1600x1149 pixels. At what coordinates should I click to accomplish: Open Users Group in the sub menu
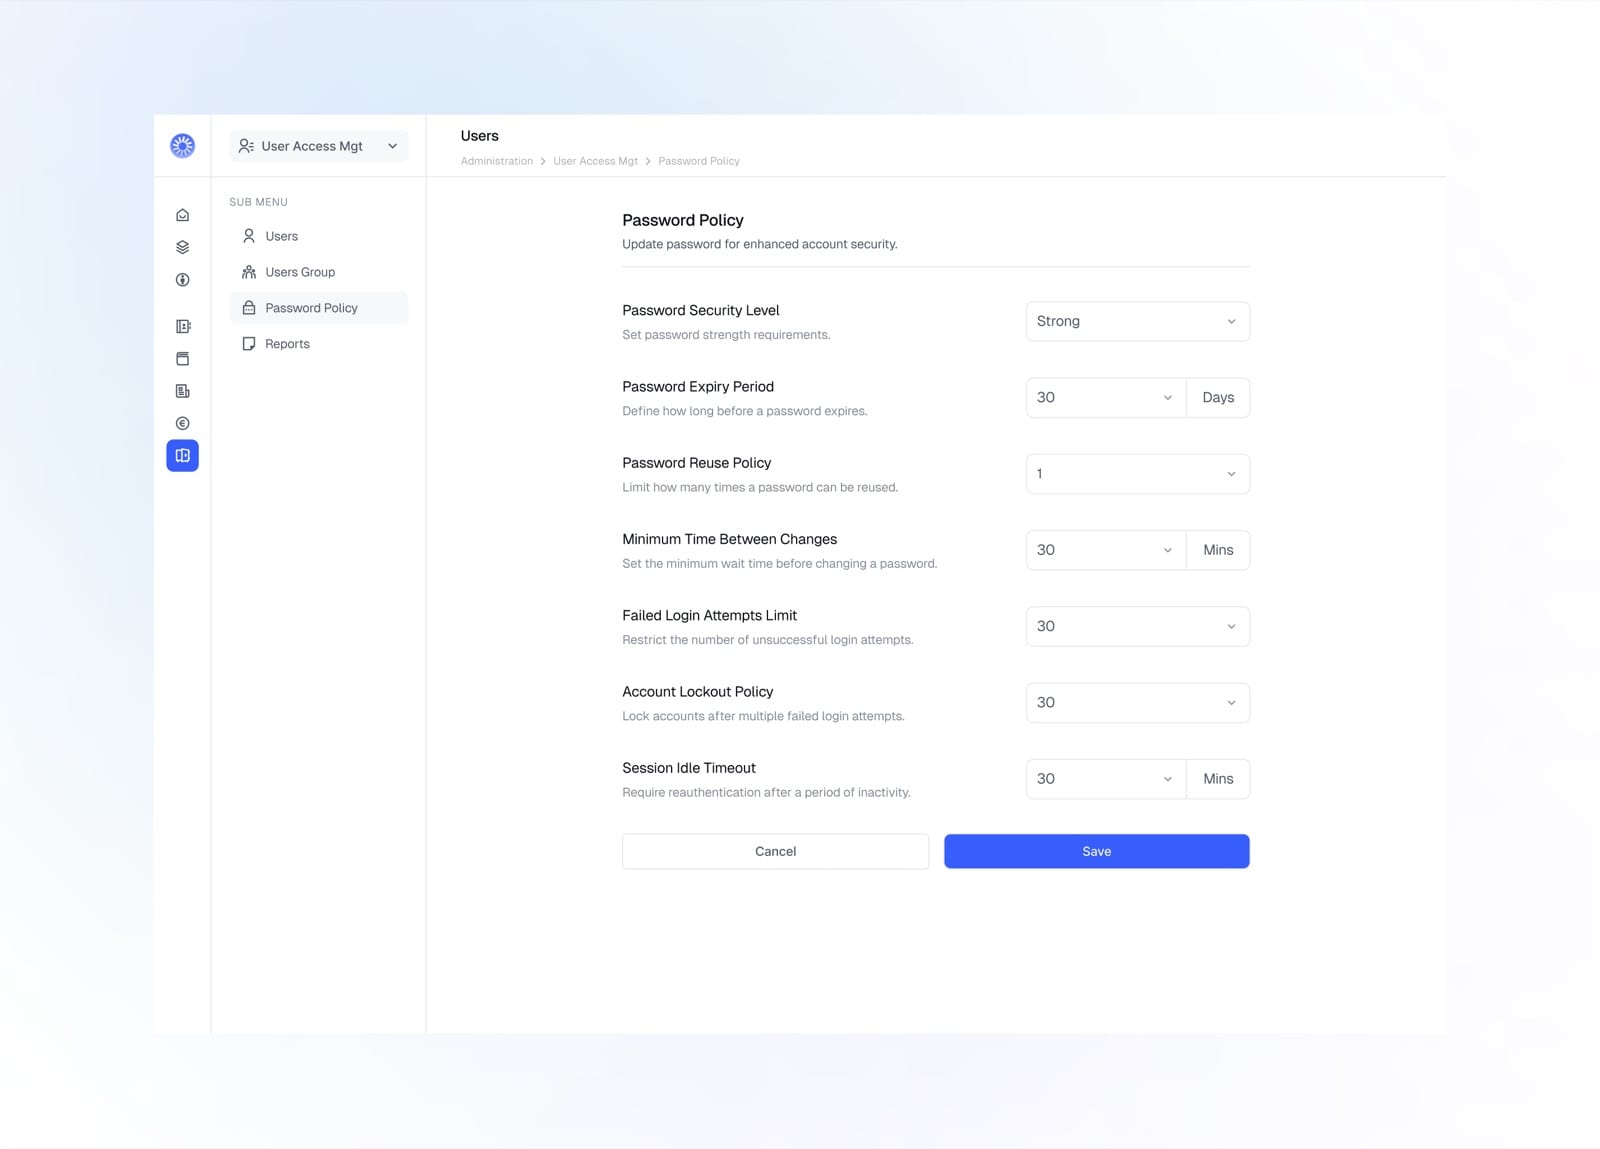pos(319,272)
